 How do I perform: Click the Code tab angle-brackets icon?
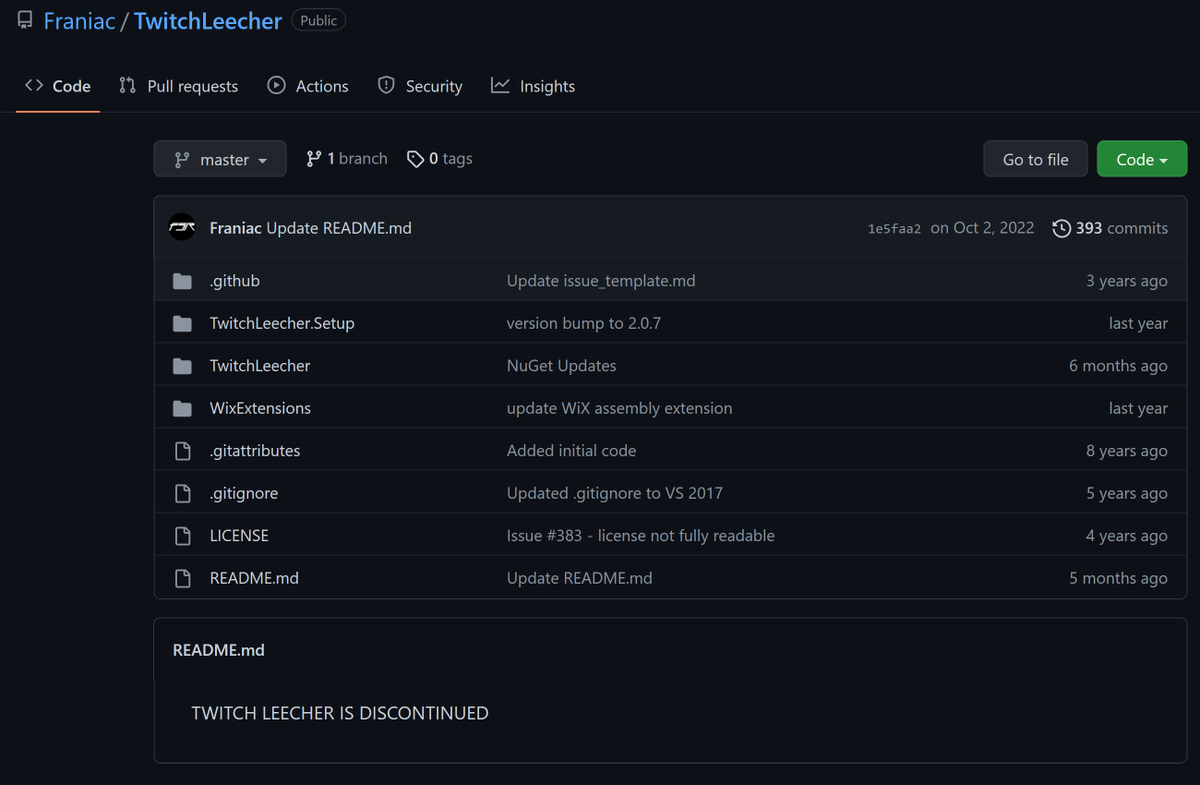coord(34,86)
